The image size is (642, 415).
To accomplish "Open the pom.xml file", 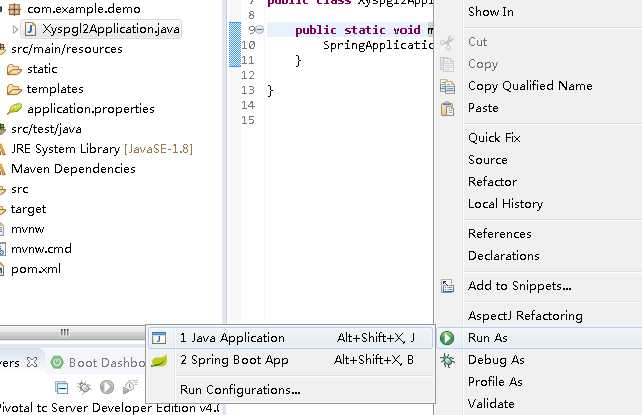I will [36, 269].
